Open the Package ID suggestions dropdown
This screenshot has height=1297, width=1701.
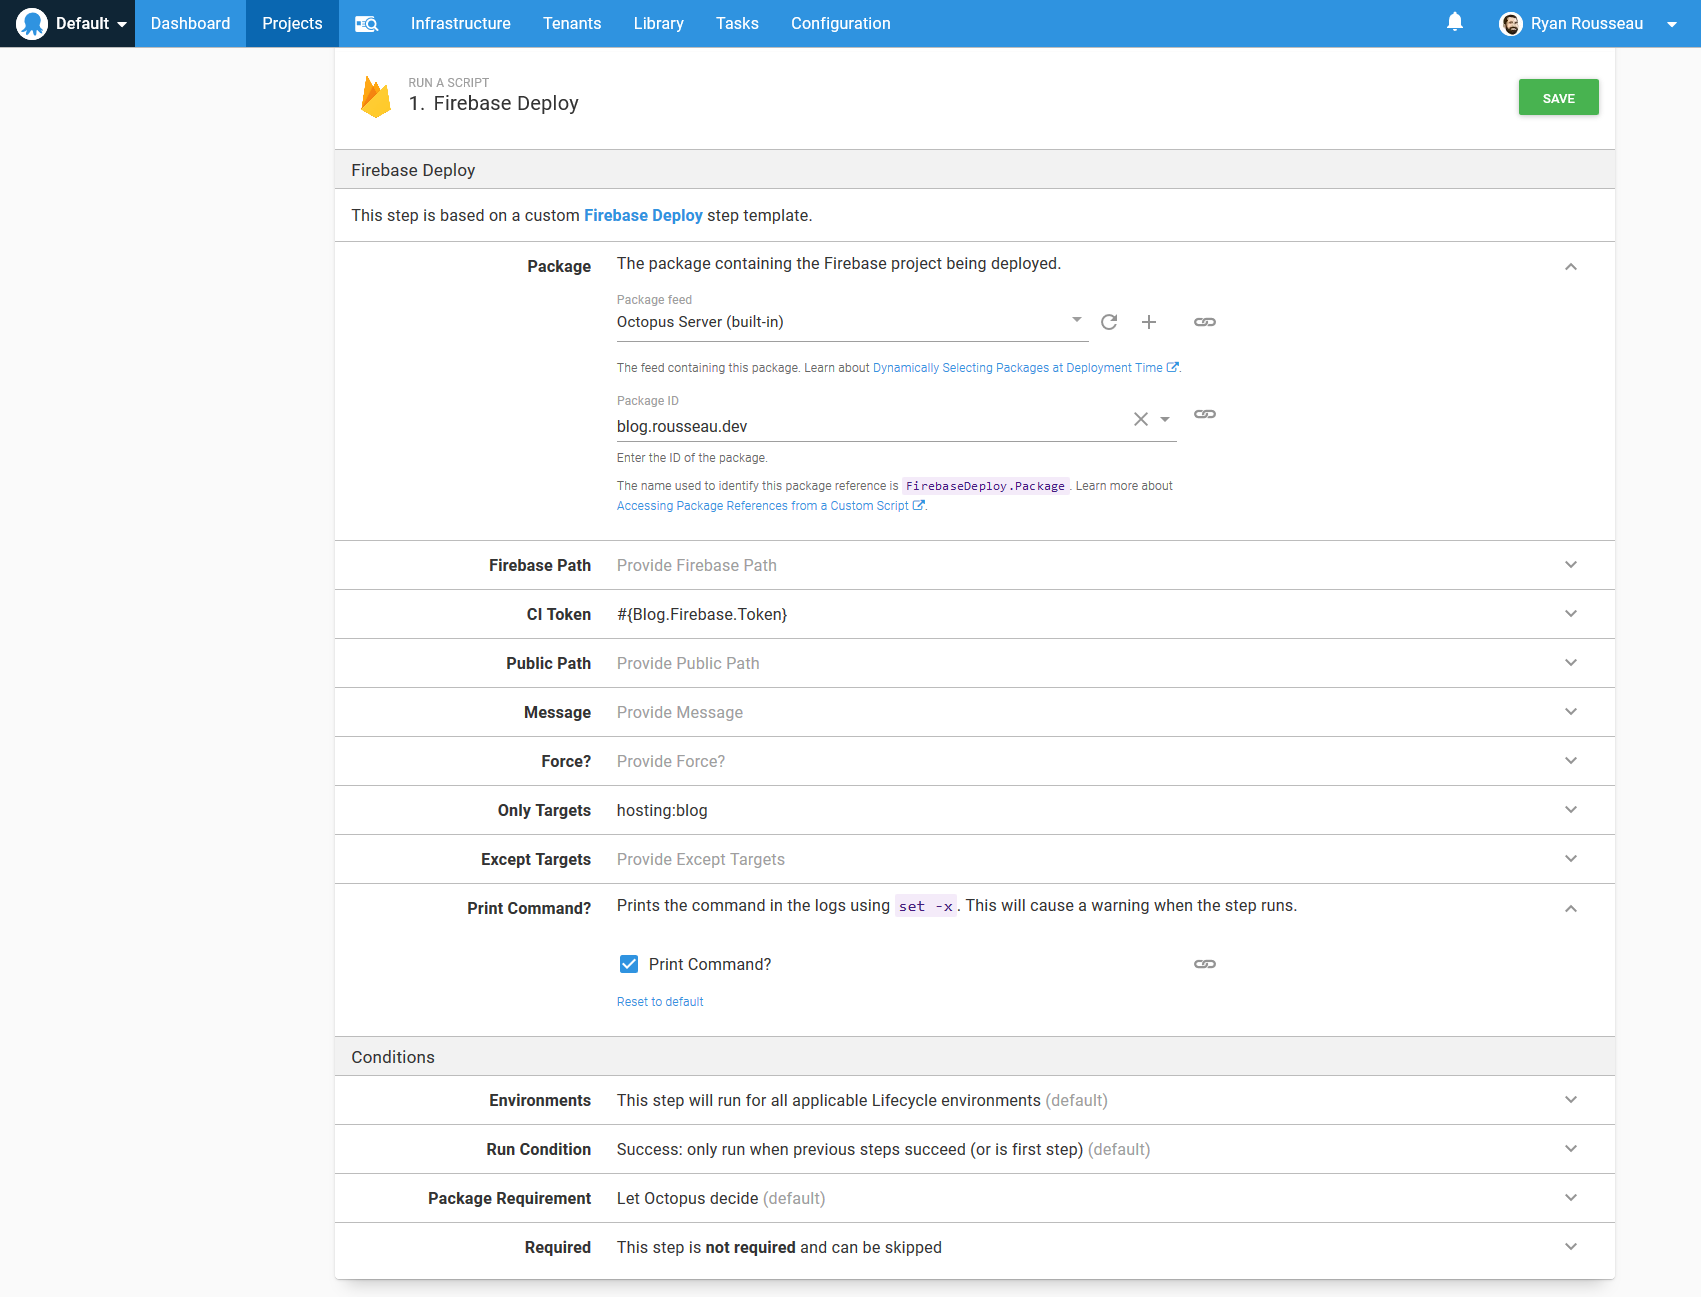1165,419
